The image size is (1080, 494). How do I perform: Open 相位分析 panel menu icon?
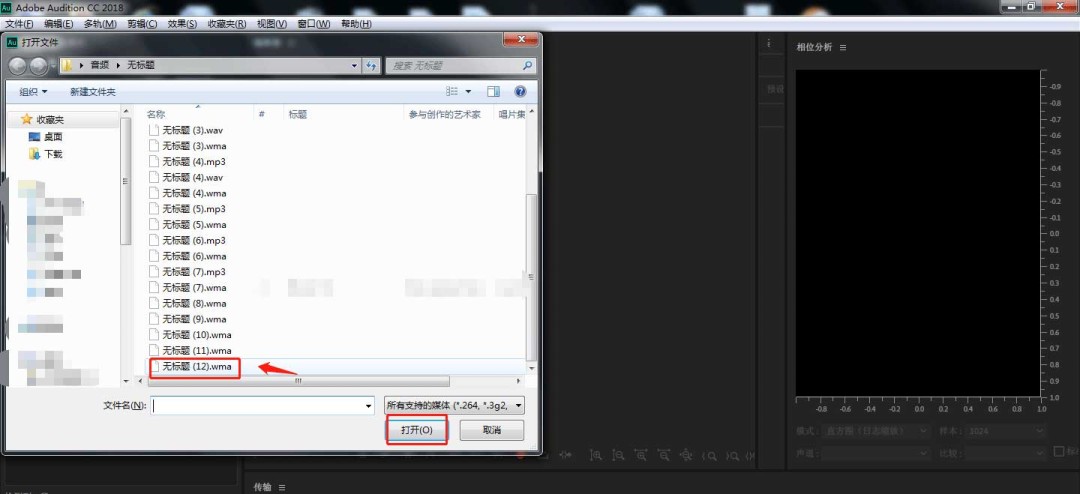843,48
